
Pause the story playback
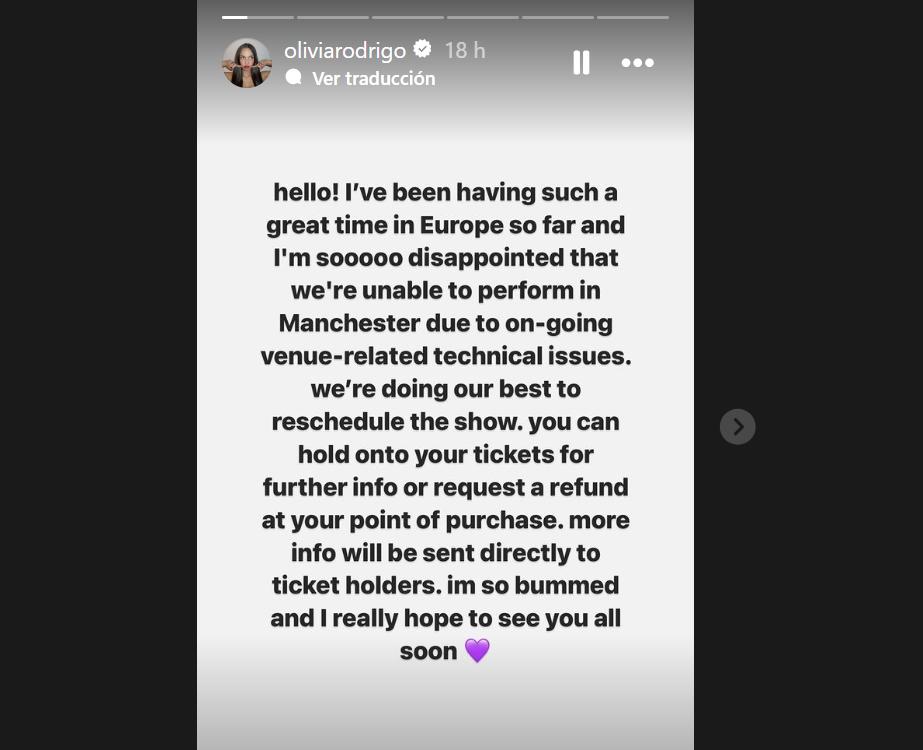click(581, 63)
